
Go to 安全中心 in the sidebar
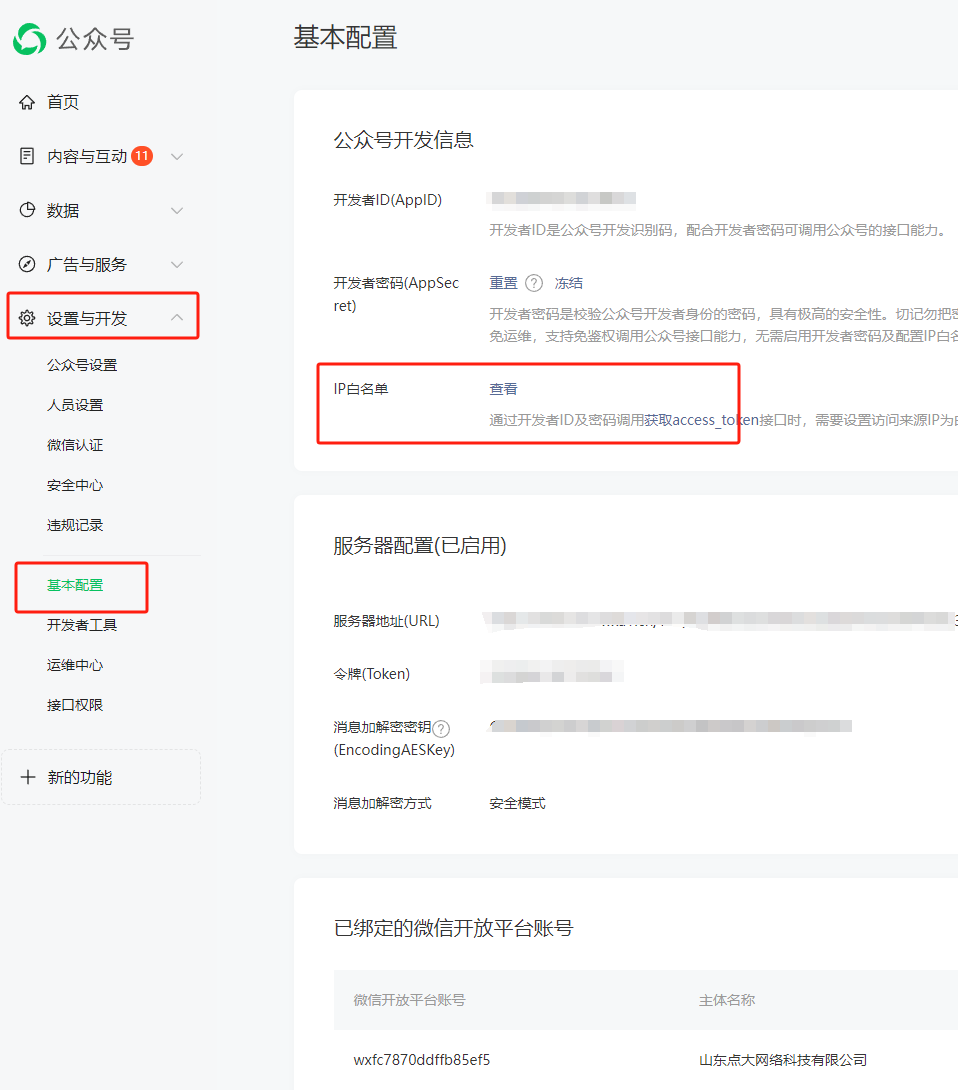75,485
